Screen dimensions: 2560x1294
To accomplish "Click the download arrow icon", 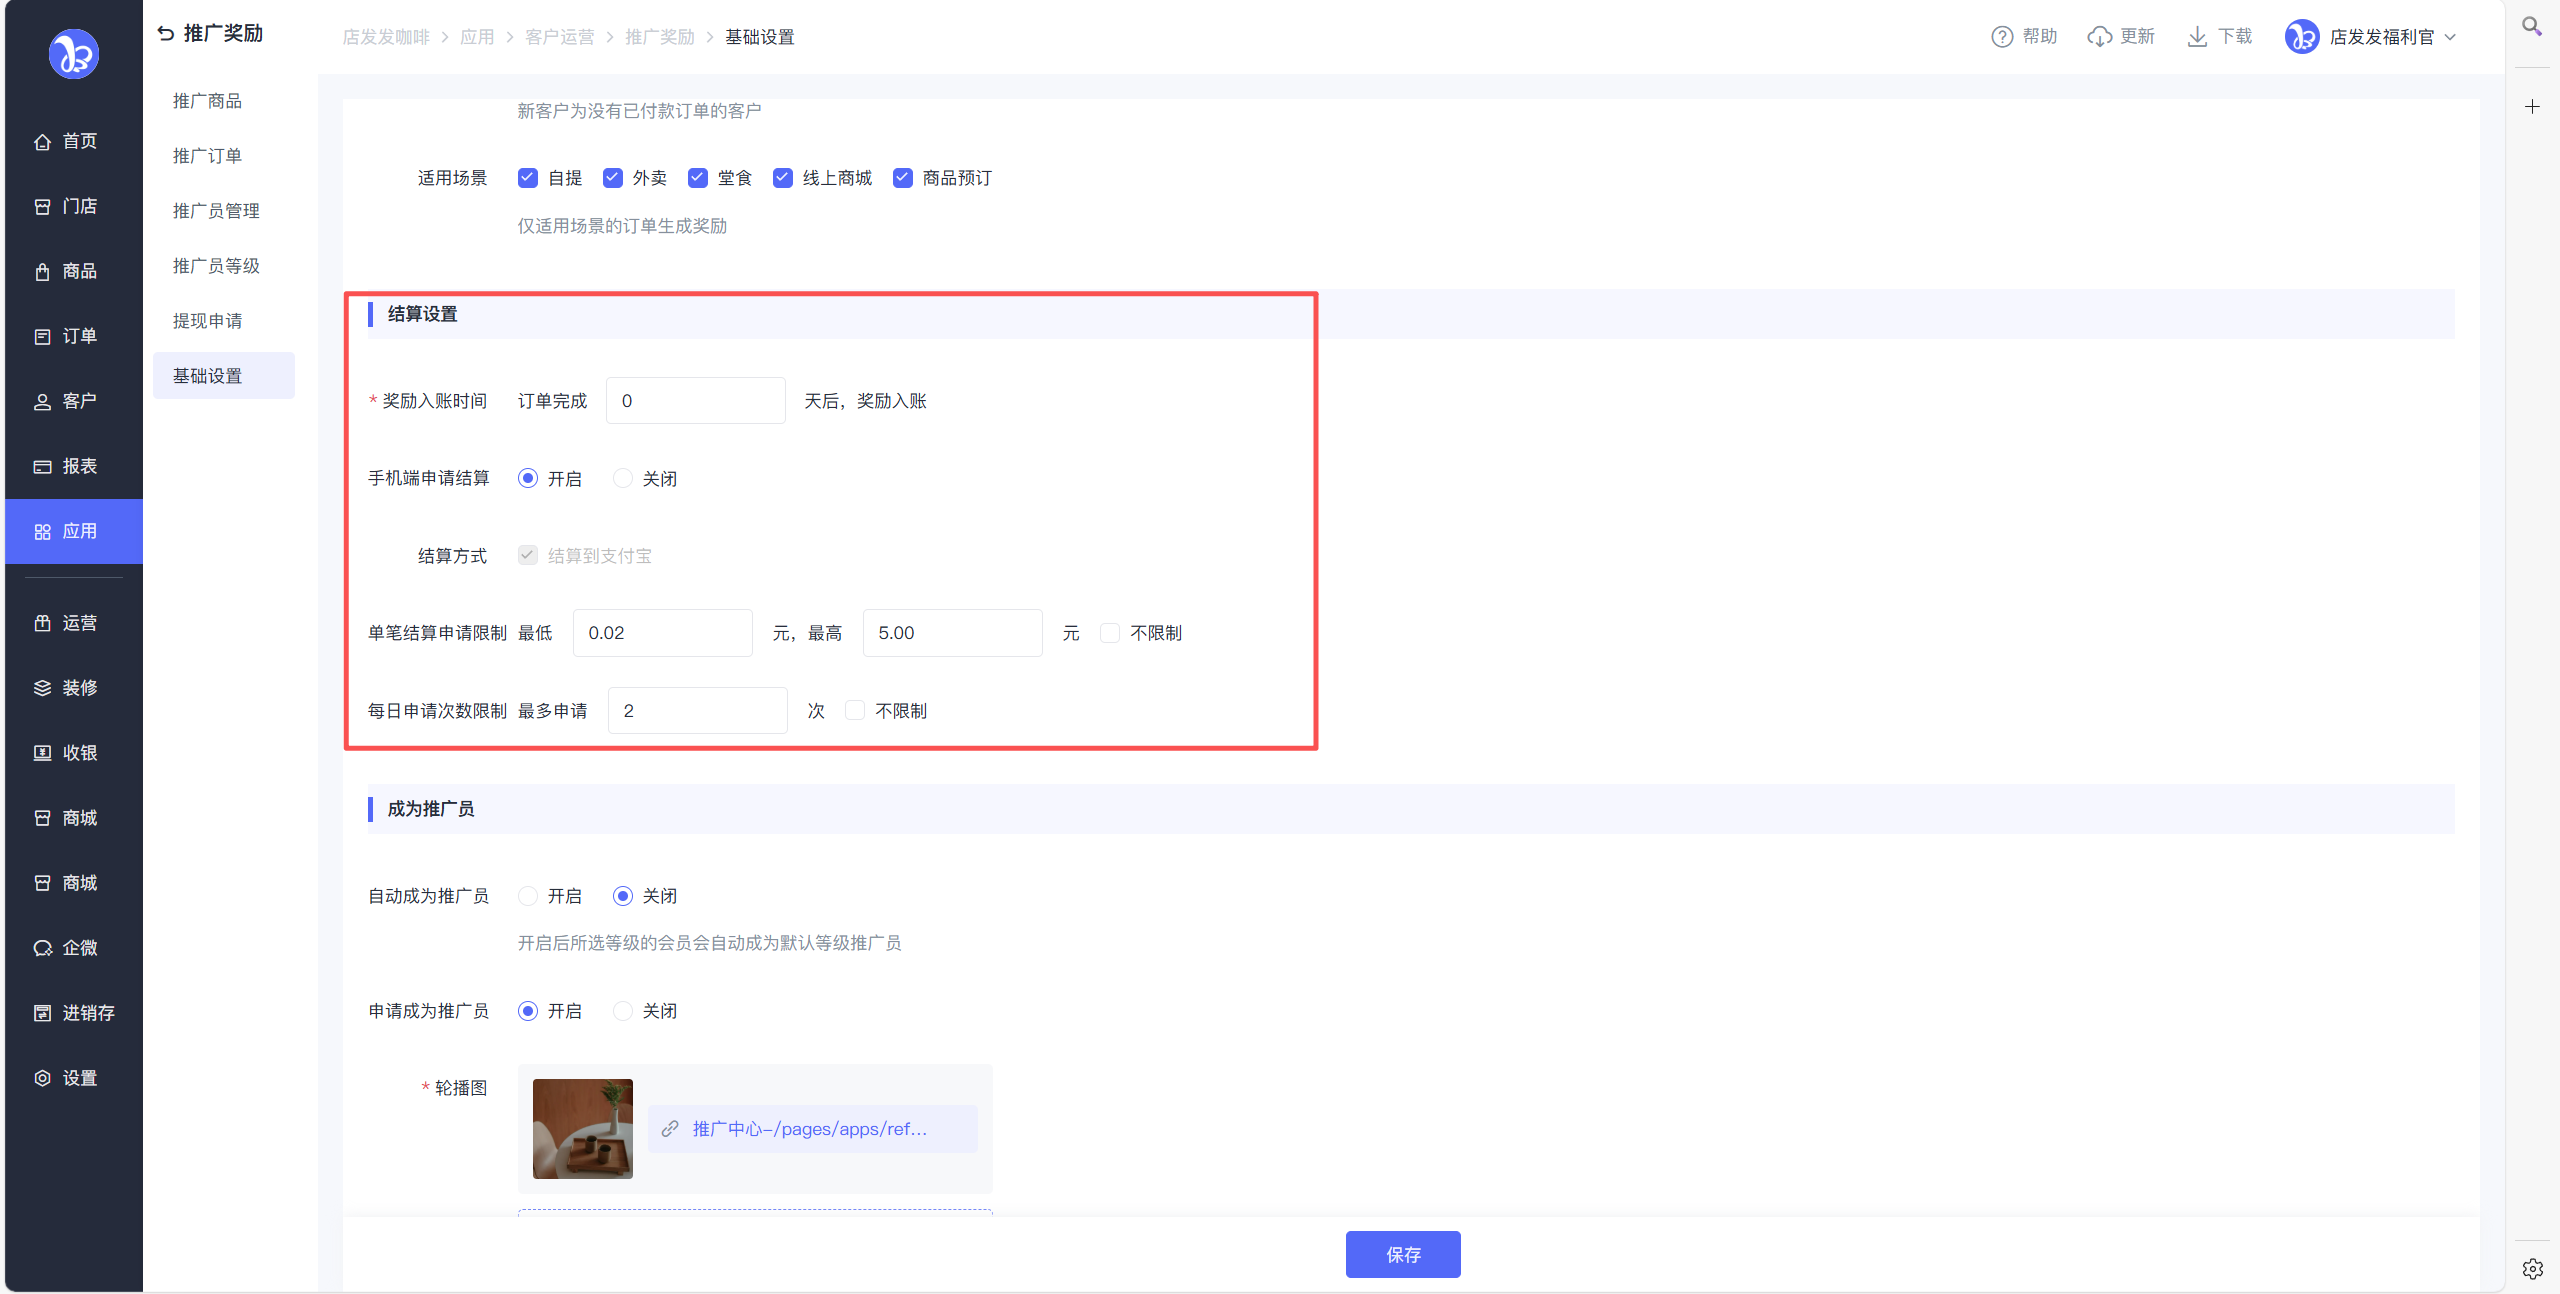I will (x=2197, y=37).
